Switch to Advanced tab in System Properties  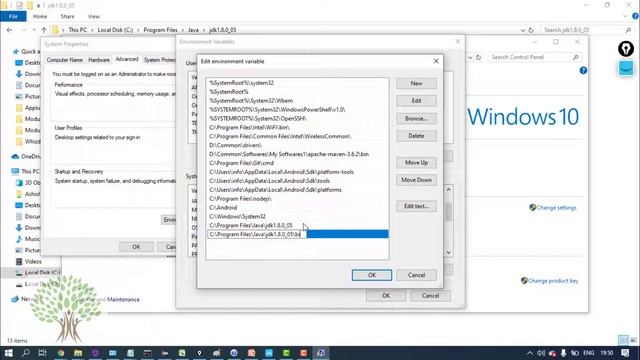(x=127, y=59)
